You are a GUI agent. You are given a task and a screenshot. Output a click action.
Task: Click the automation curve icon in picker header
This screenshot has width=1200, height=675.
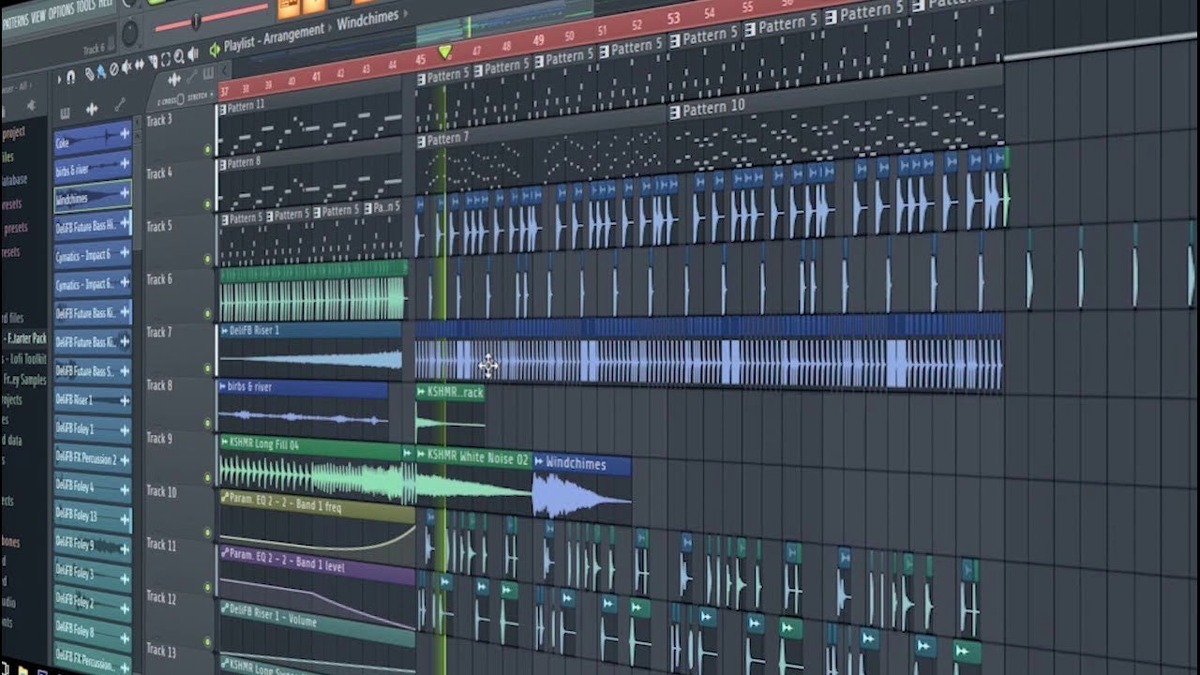point(120,104)
